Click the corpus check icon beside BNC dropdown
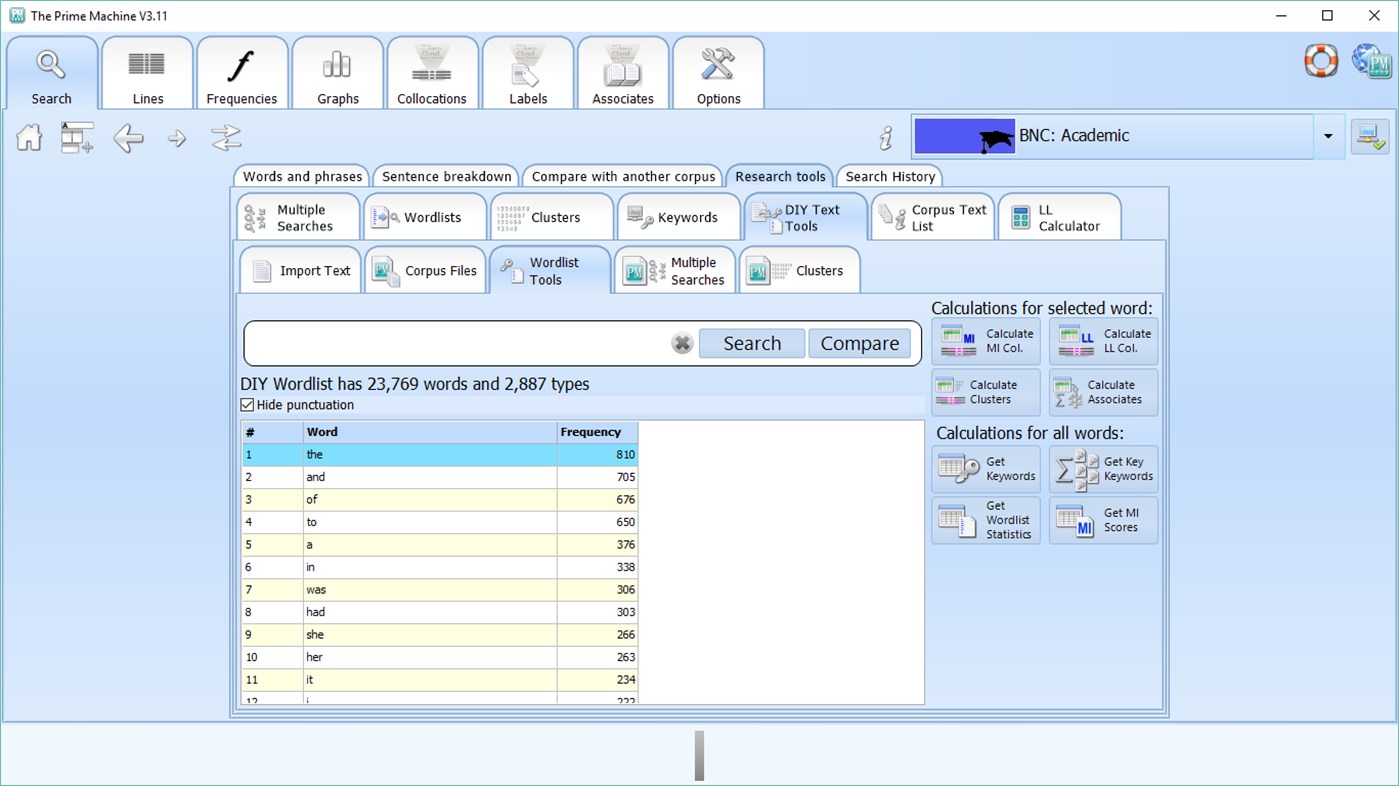1399x786 pixels. tap(1370, 137)
